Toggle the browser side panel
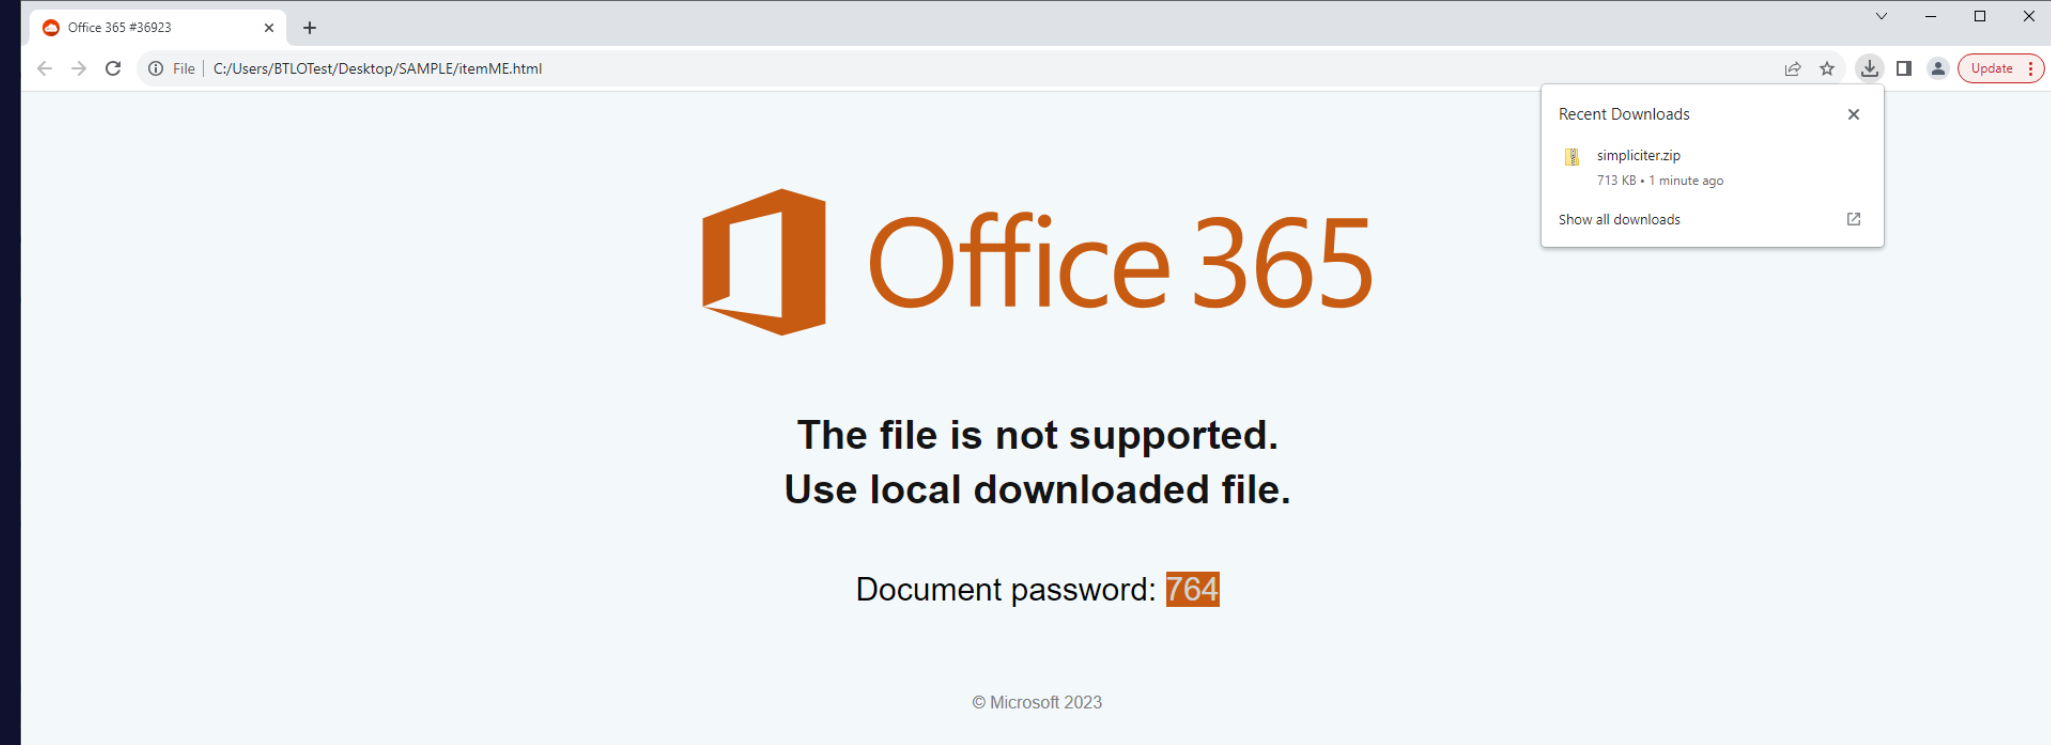Viewport: 2051px width, 745px height. [1904, 69]
